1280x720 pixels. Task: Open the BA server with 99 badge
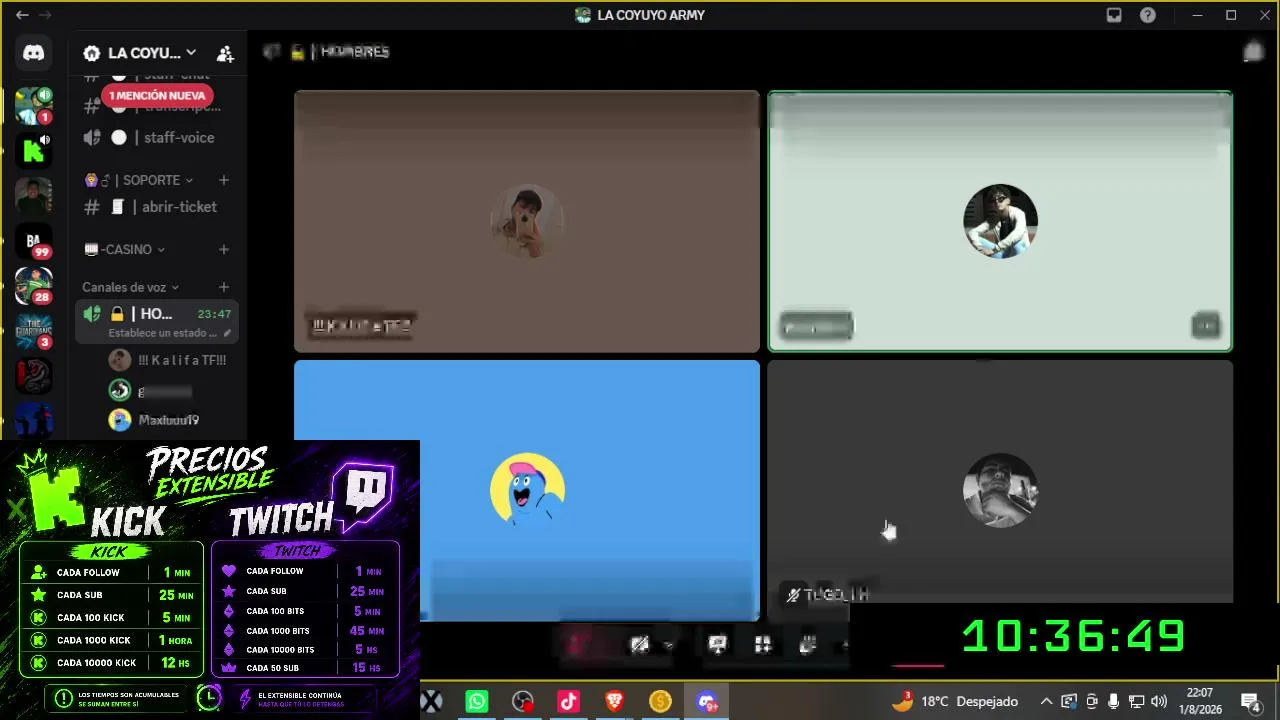click(33, 241)
